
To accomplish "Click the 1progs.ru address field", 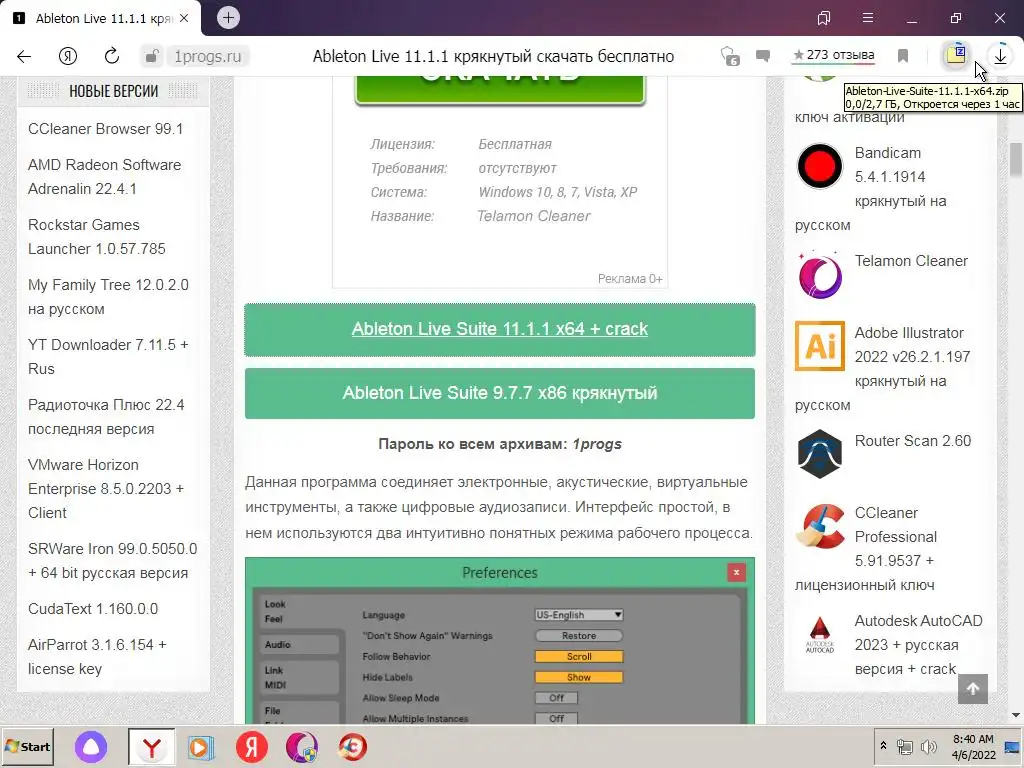I will [x=208, y=57].
